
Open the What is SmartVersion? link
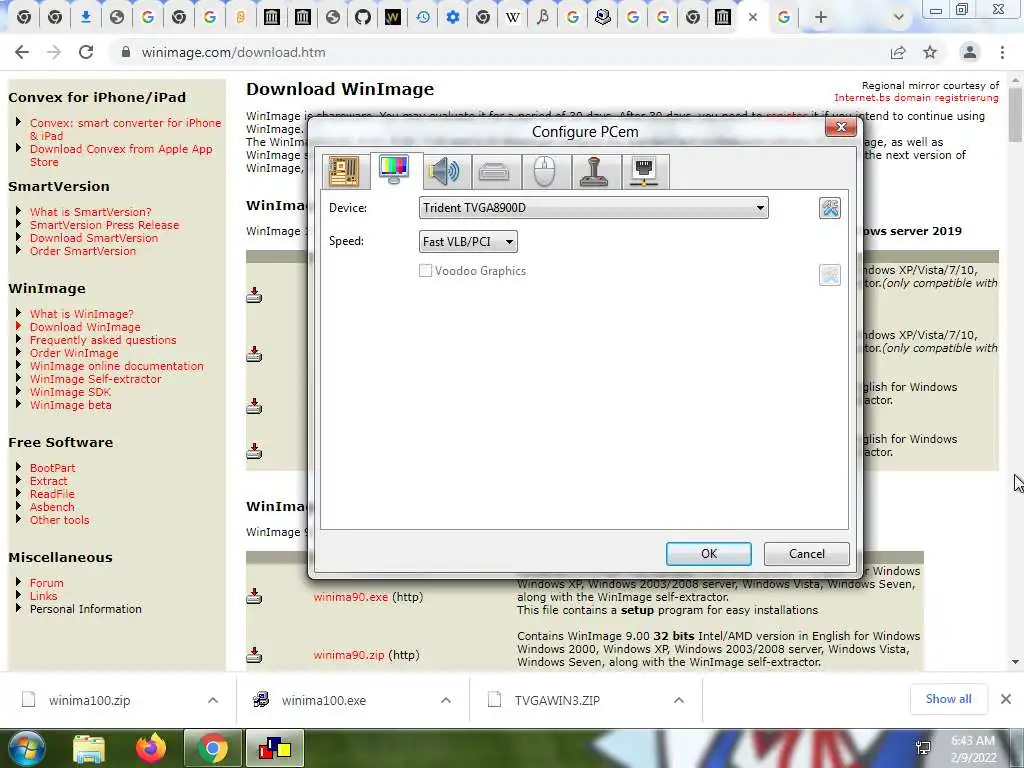[90, 212]
